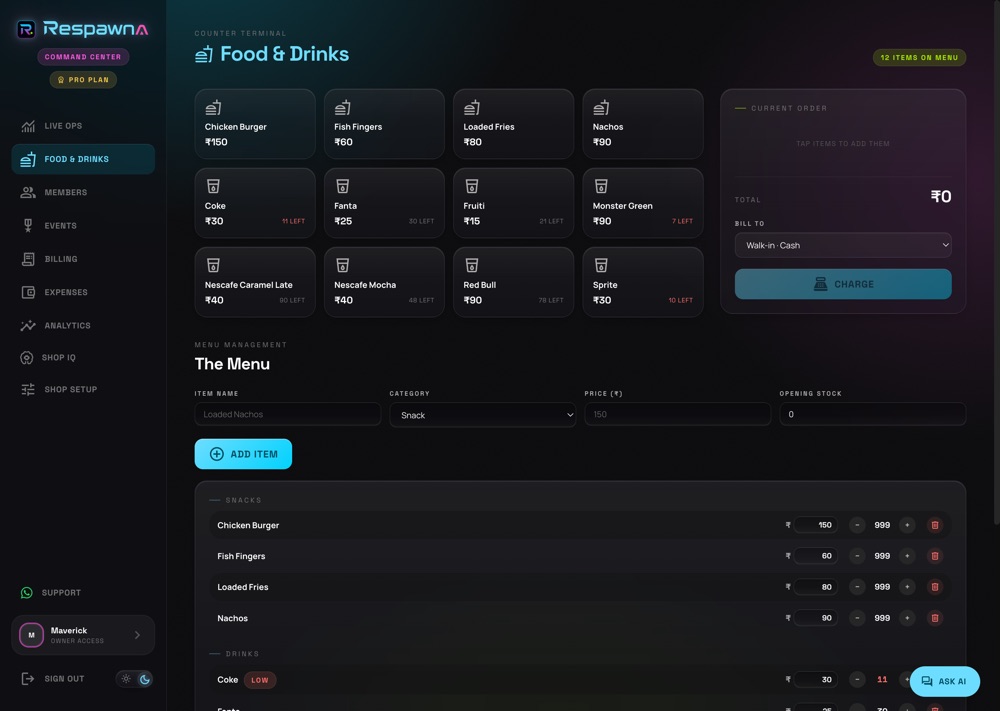The width and height of the screenshot is (1000, 711).
Task: Click into the Price field
Action: click(x=677, y=414)
